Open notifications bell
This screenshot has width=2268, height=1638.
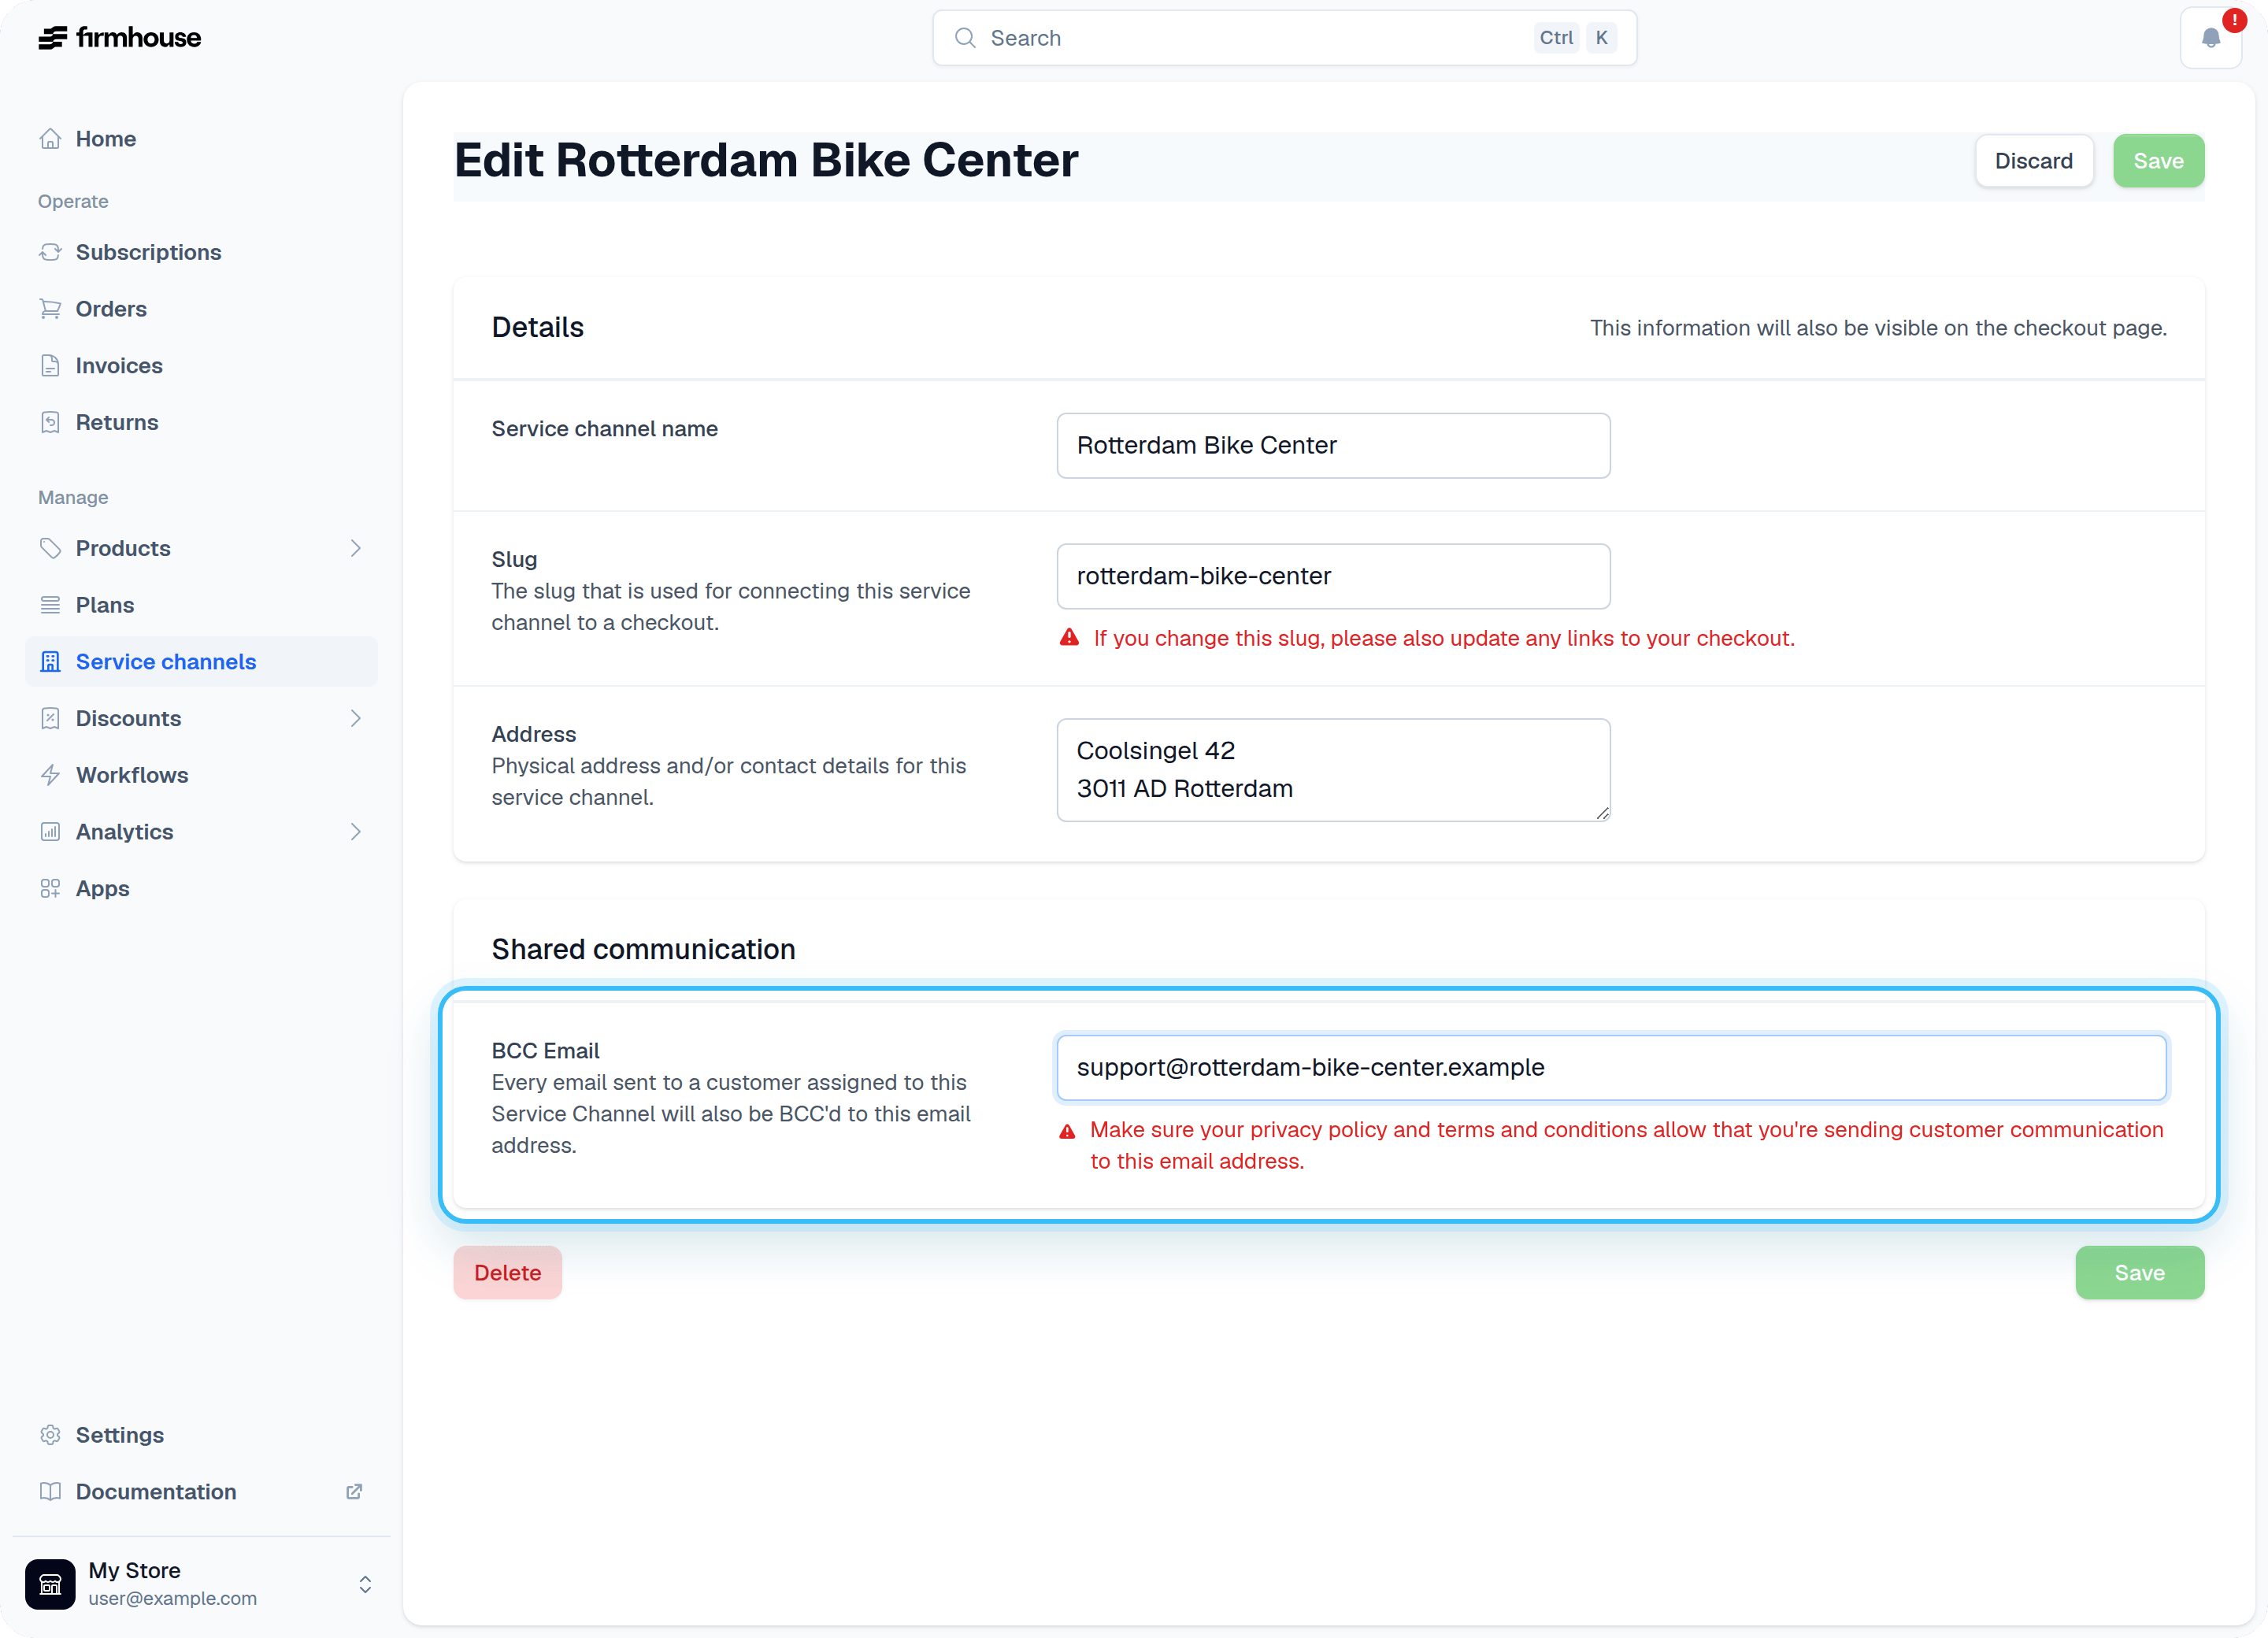pyautogui.click(x=2210, y=38)
